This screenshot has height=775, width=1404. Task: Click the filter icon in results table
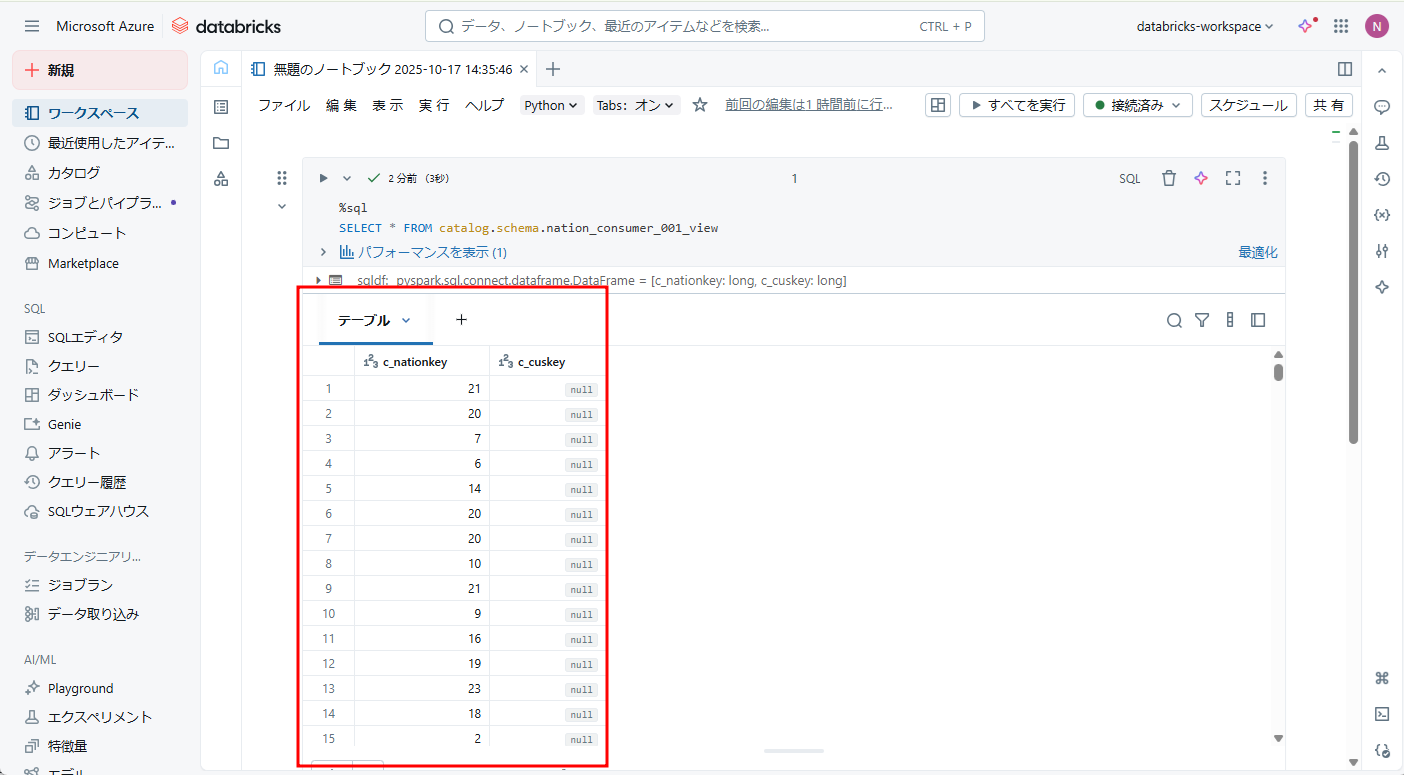1202,320
